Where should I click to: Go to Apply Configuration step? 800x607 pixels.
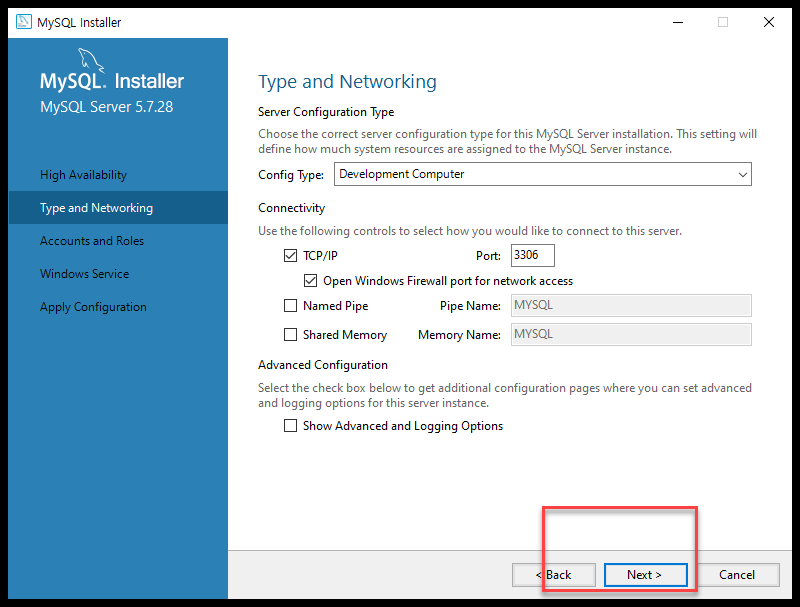coord(93,307)
